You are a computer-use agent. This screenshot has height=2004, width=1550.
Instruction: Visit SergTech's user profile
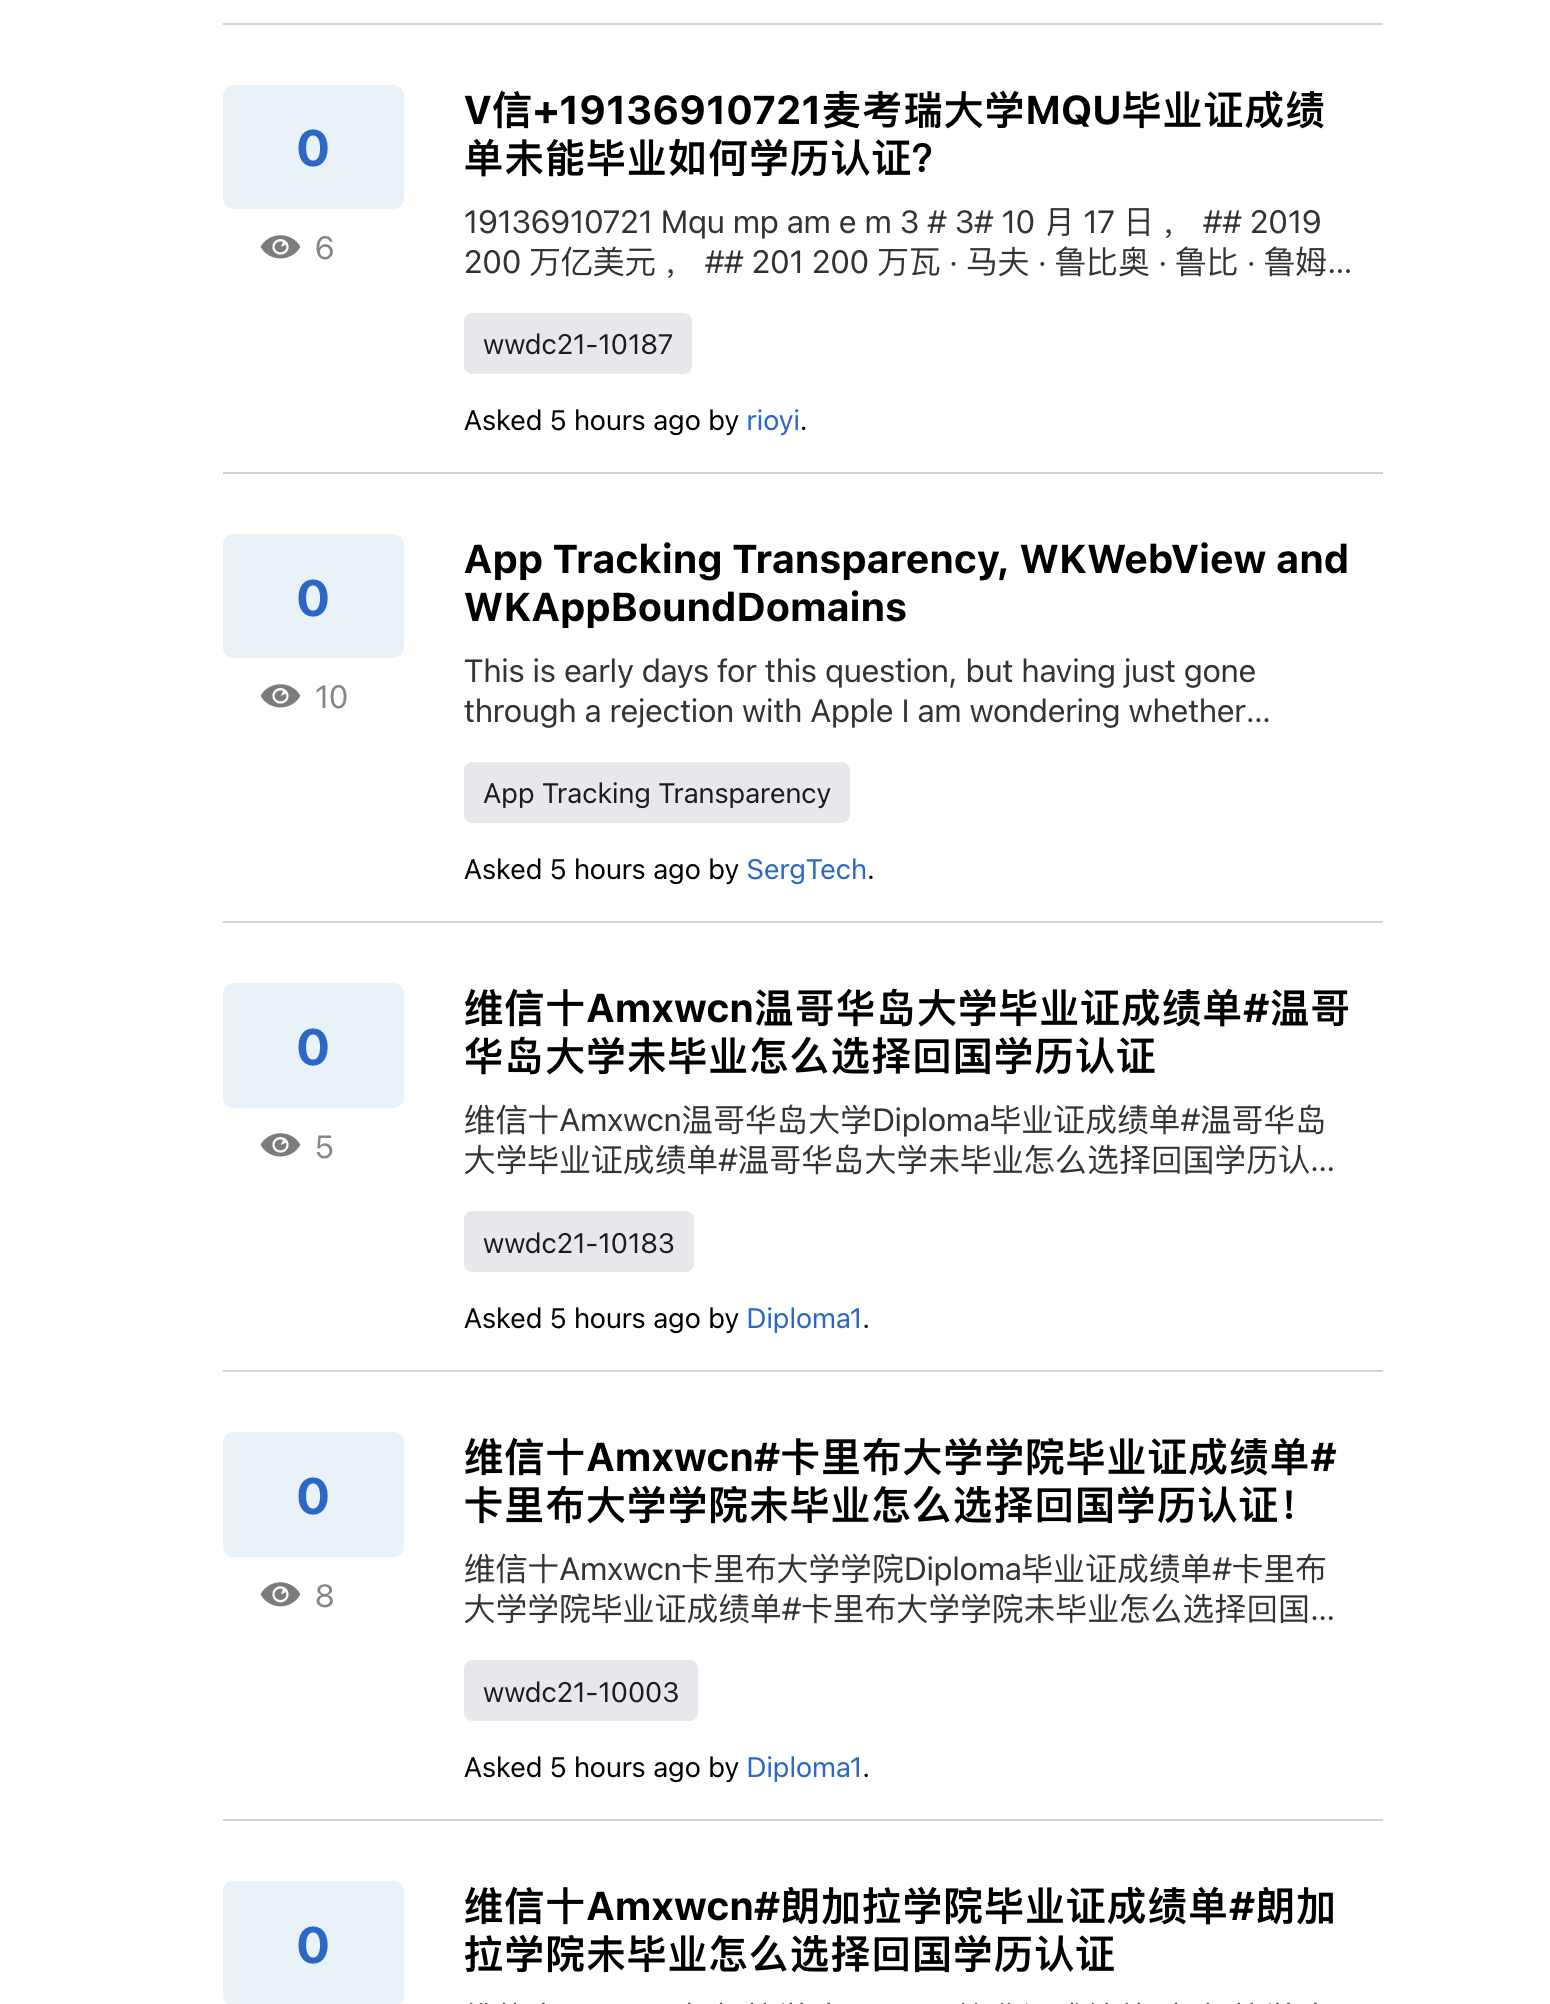point(806,869)
